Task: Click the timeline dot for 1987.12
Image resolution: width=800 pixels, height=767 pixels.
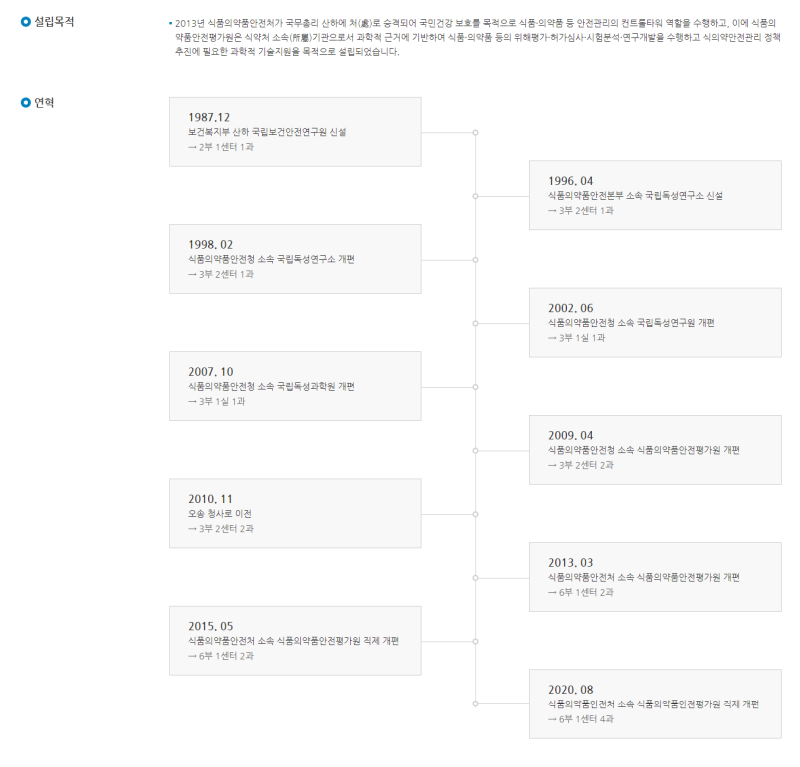Action: pyautogui.click(x=475, y=132)
